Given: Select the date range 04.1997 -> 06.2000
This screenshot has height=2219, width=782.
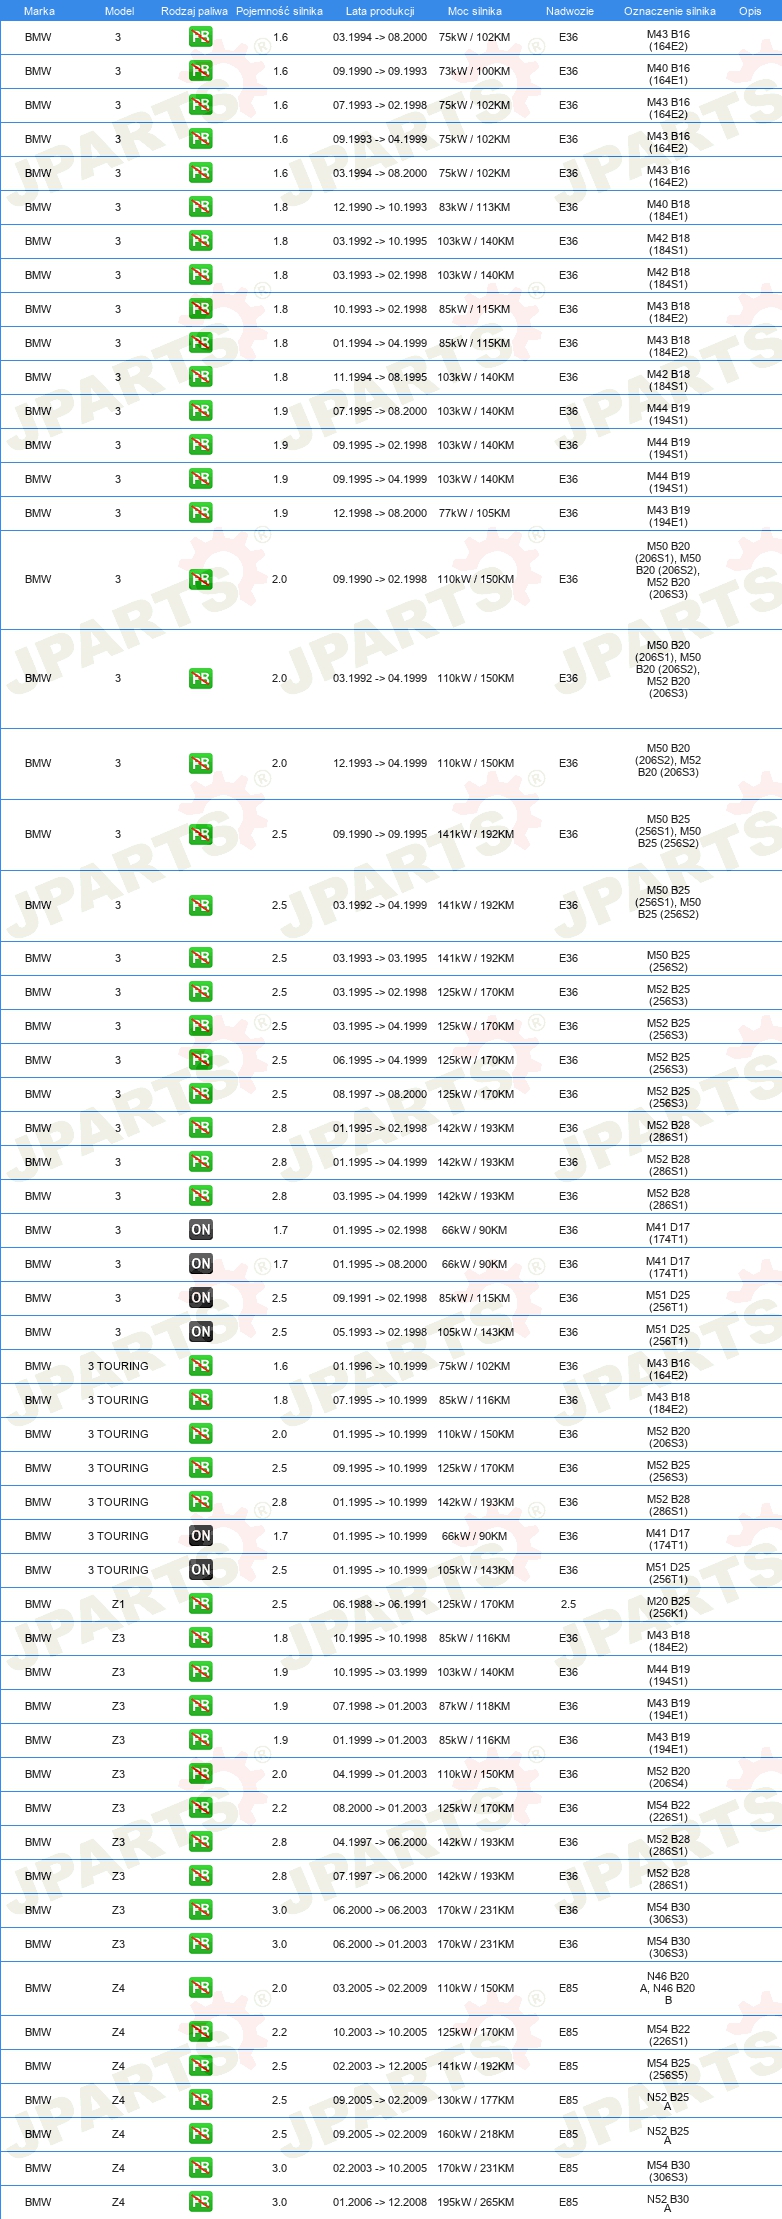Looking at the screenshot, I should pos(380,1842).
